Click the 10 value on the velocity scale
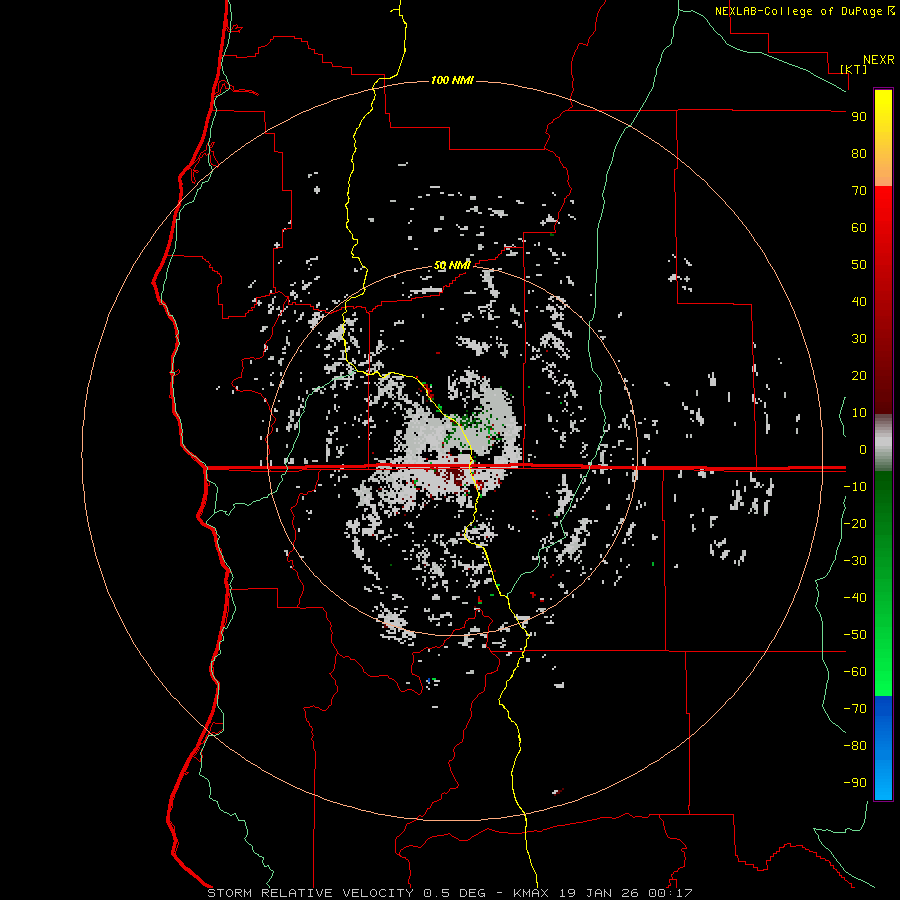 click(859, 413)
